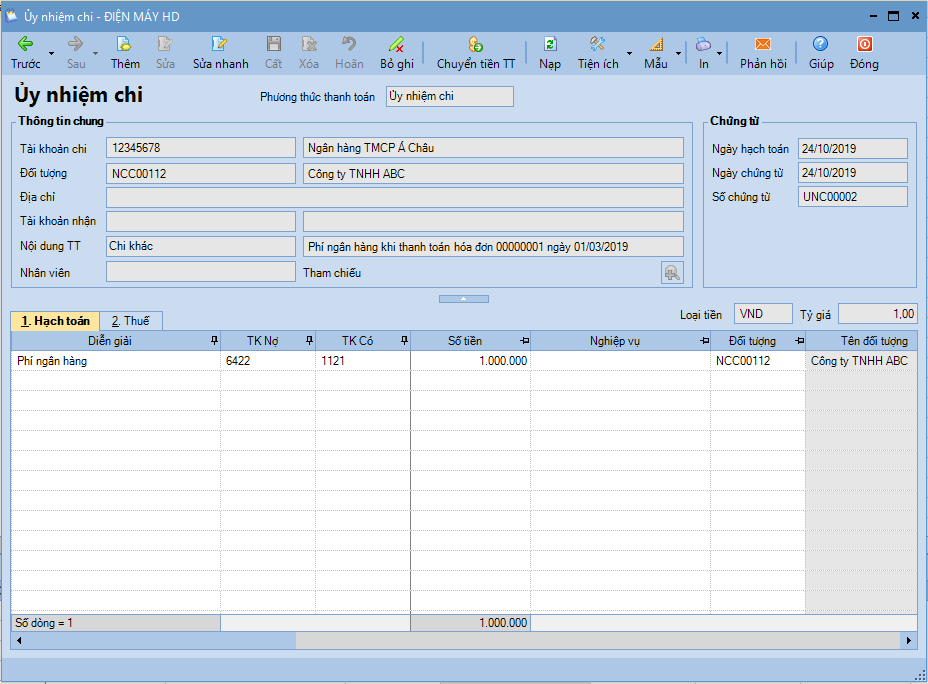The height and width of the screenshot is (684, 928).
Task: Click the Tỷ giá exchange rate field
Action: coord(878,314)
